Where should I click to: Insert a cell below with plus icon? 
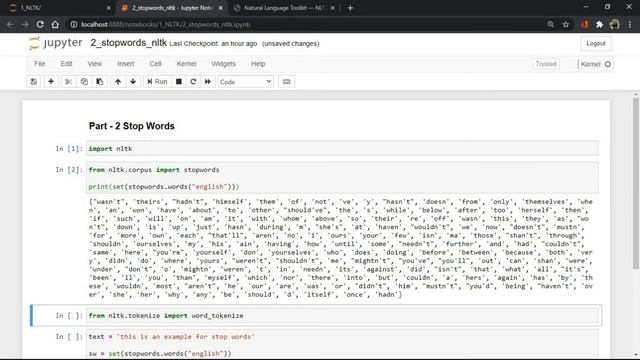(x=51, y=82)
